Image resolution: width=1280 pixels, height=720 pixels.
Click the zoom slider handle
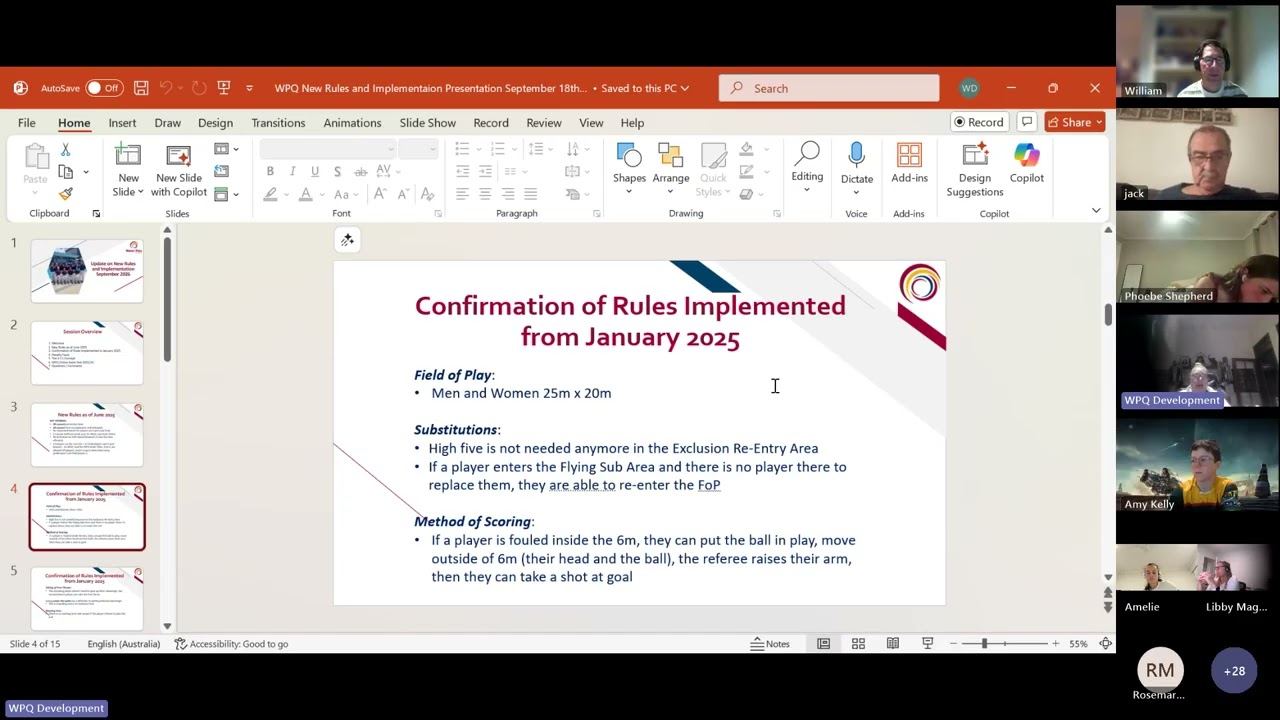click(984, 644)
